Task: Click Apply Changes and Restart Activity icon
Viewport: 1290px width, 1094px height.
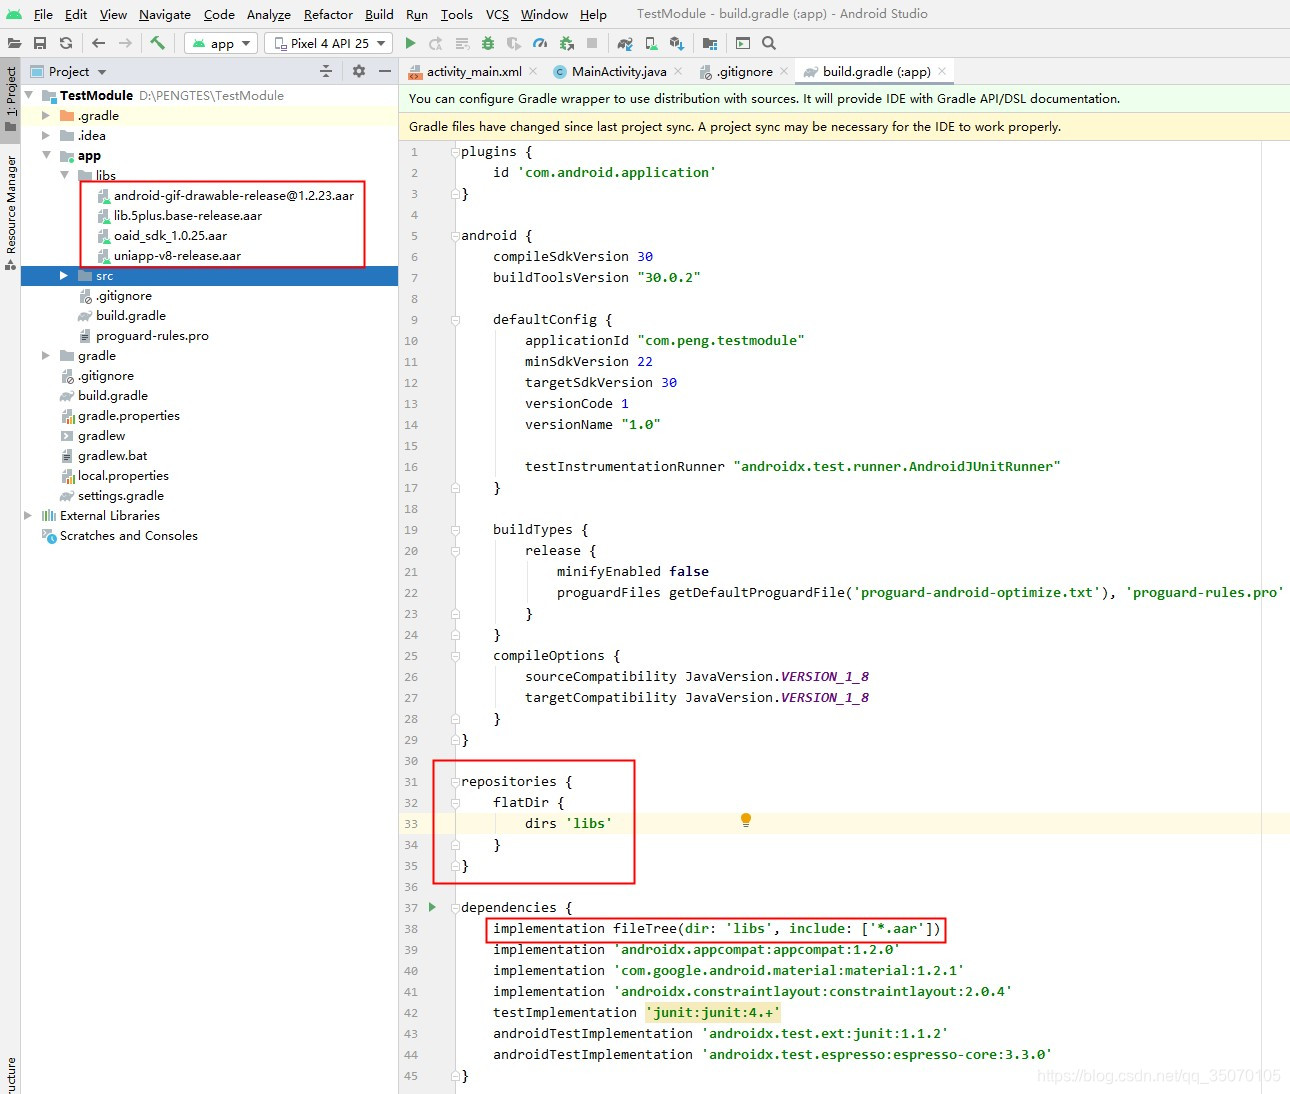Action: tap(436, 43)
